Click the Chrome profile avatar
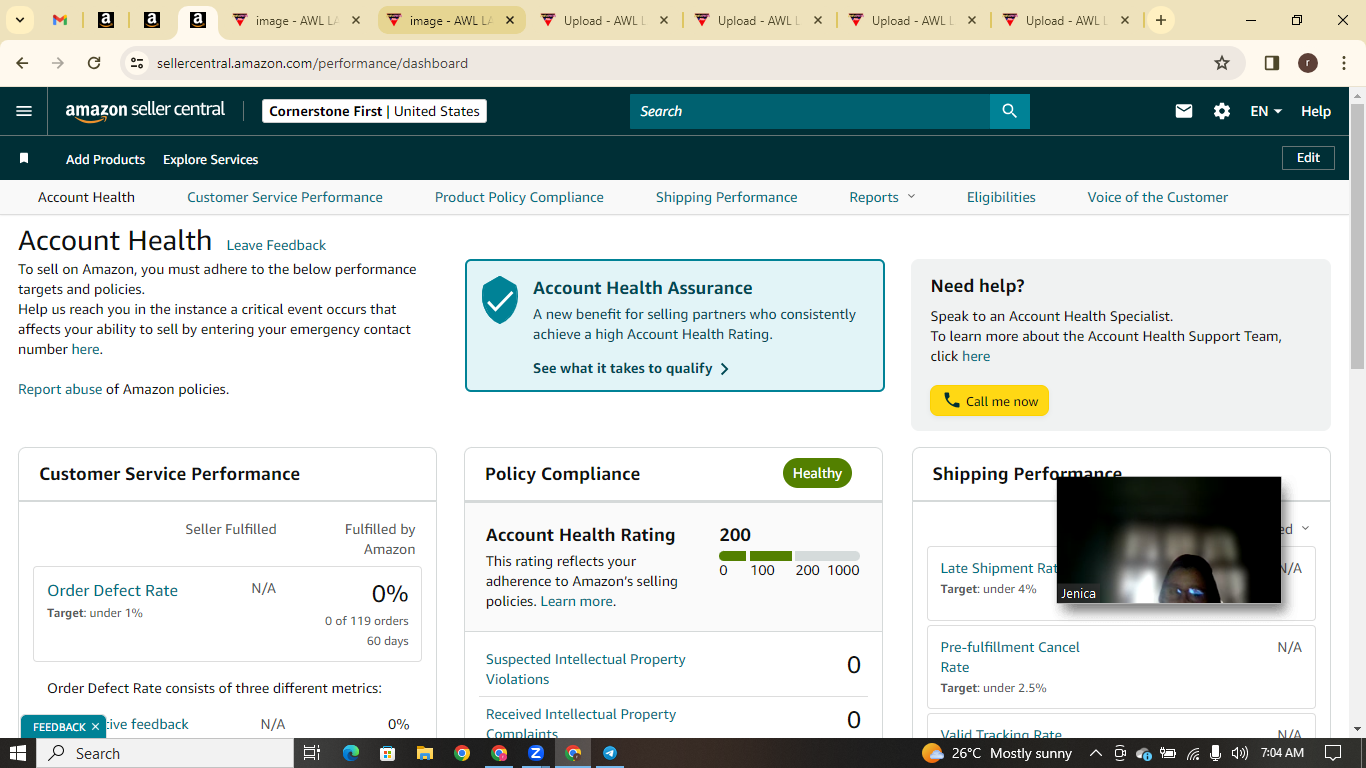This screenshot has width=1366, height=768. 1307,63
